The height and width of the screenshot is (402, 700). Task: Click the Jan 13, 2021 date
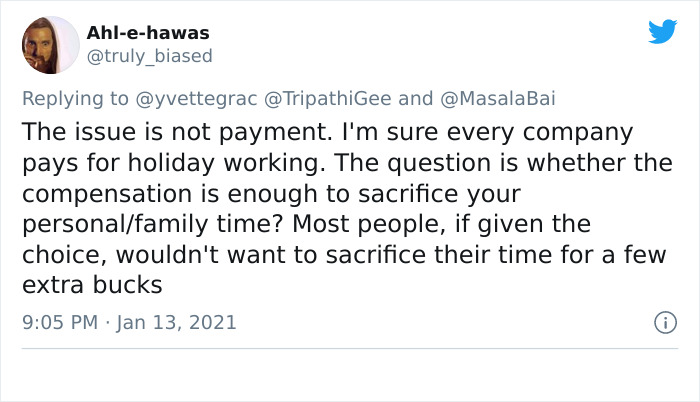pos(176,322)
